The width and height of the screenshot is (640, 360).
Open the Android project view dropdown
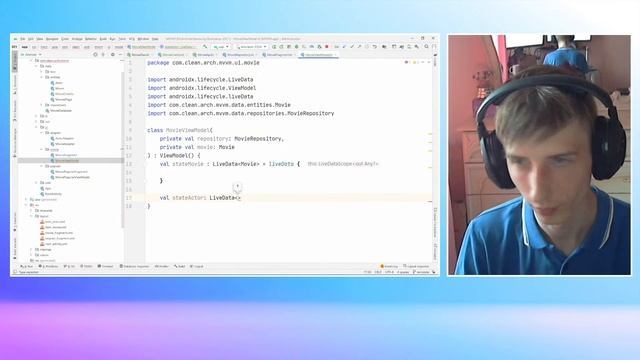pyautogui.click(x=31, y=55)
